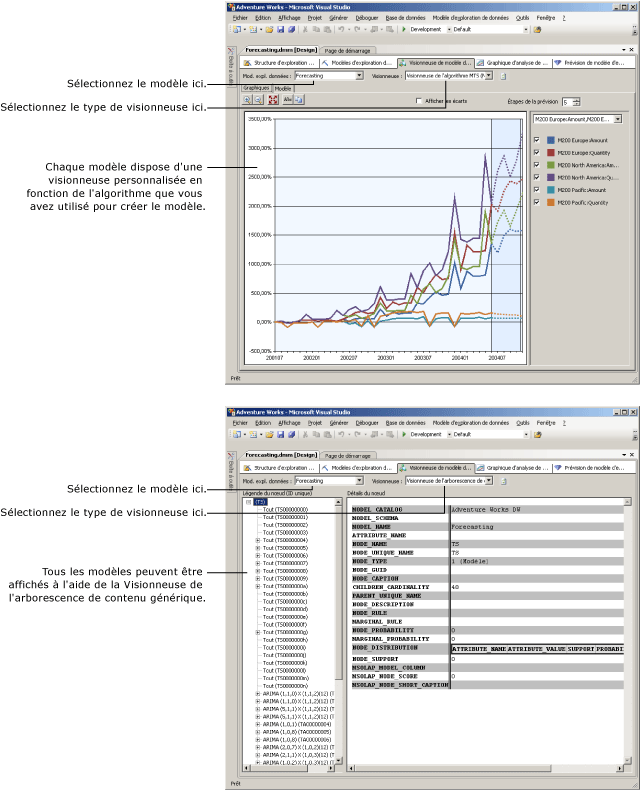Click copy graph icon beside Abs, upper window

298,100
